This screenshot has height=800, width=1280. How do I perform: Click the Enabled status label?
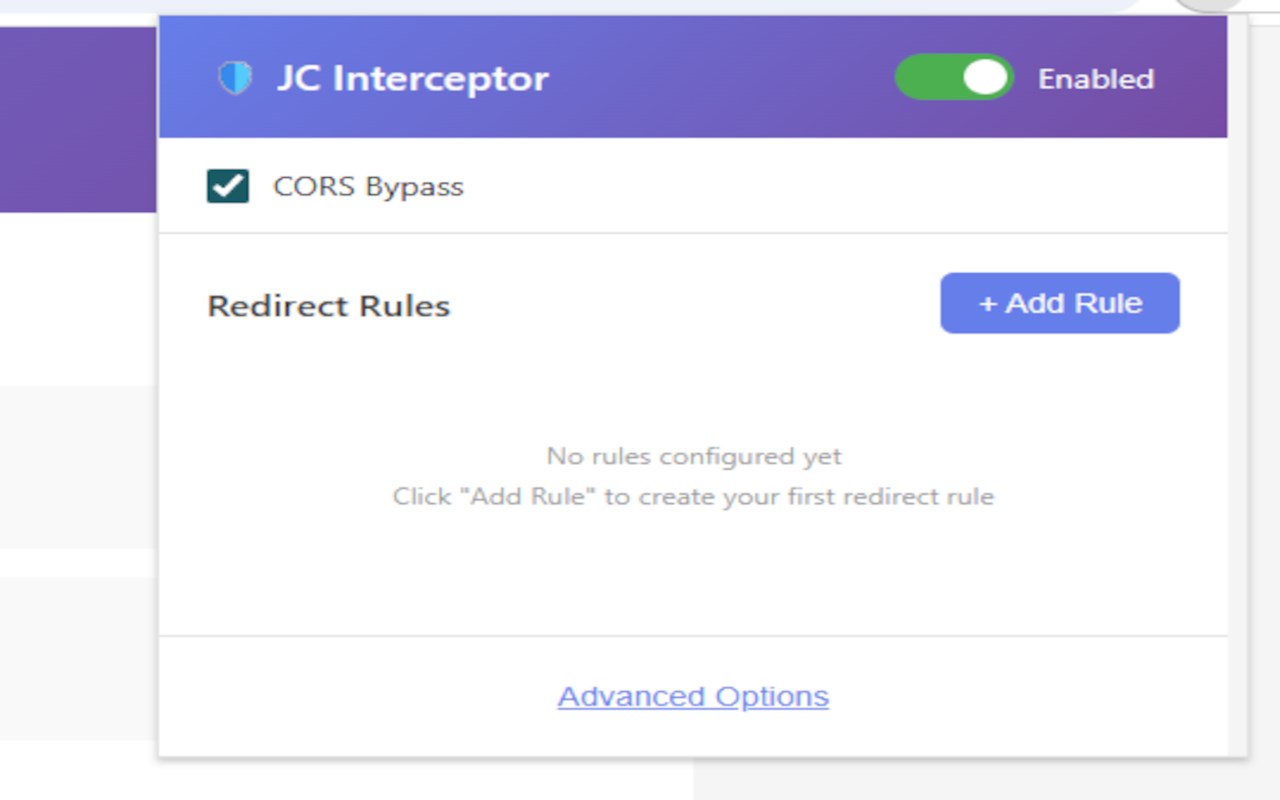(x=1096, y=79)
